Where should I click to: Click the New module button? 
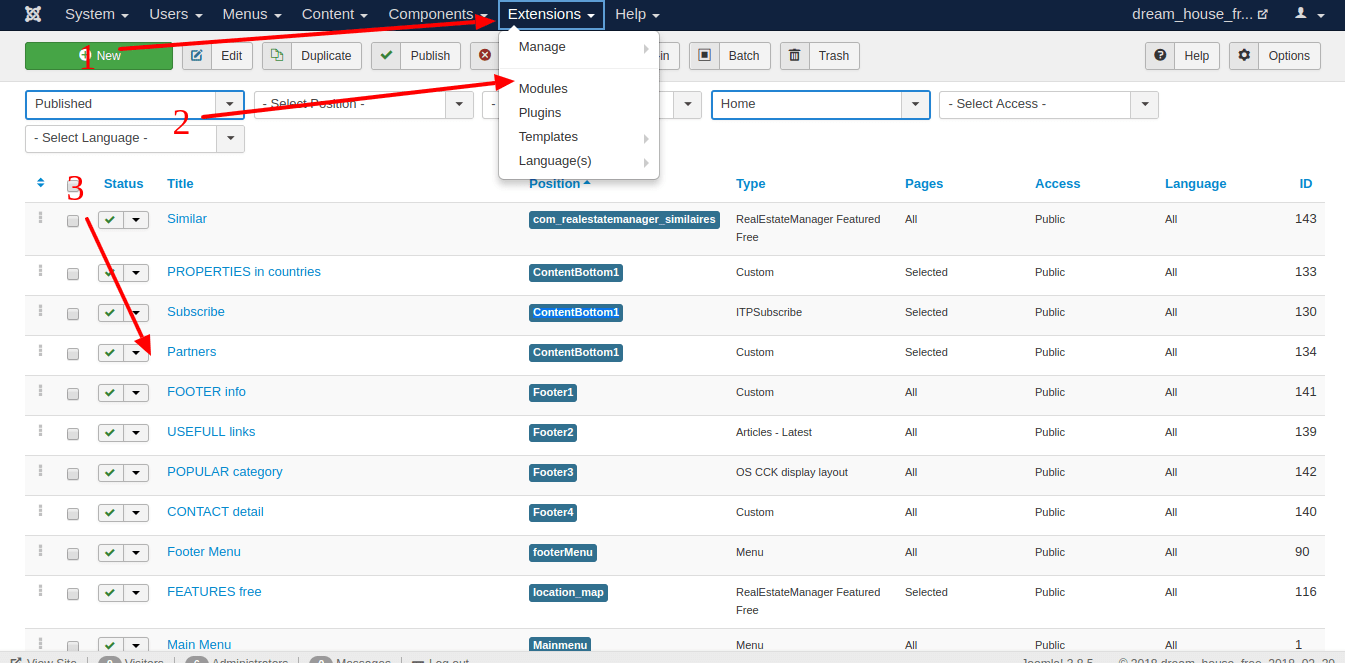[x=99, y=56]
